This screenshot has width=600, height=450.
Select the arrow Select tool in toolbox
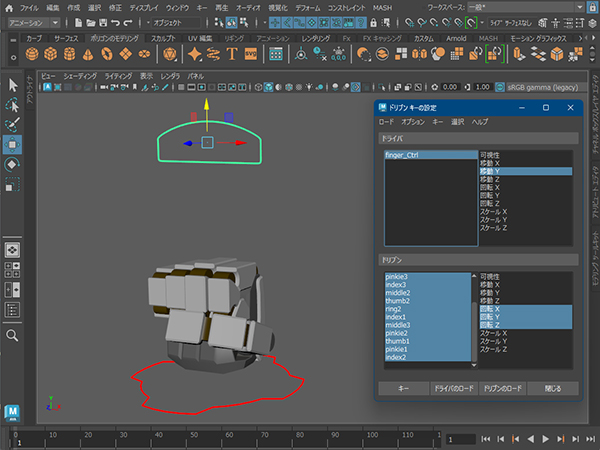click(14, 84)
